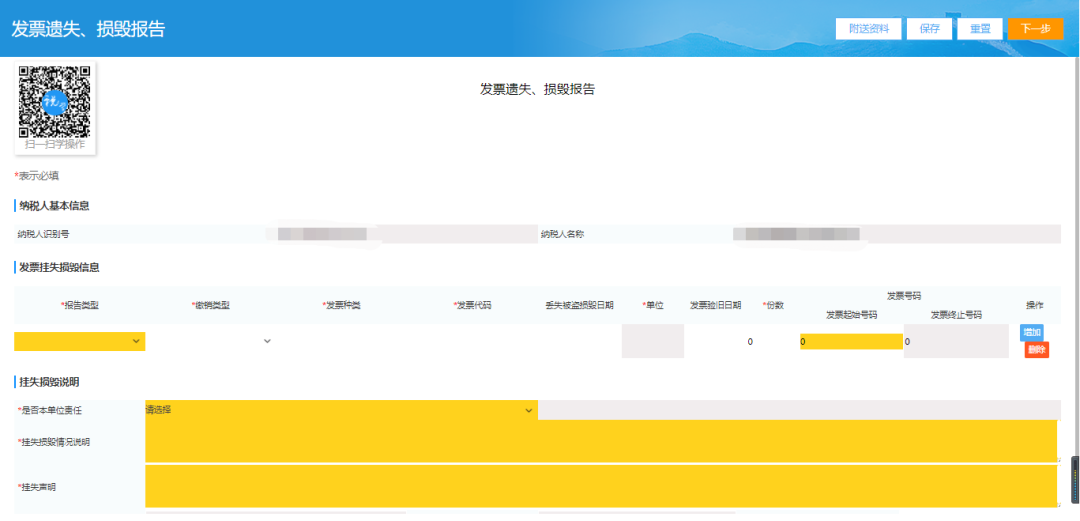Click into the 挂失声明 text area
This screenshot has width=1080, height=521.
pyautogui.click(x=600, y=486)
